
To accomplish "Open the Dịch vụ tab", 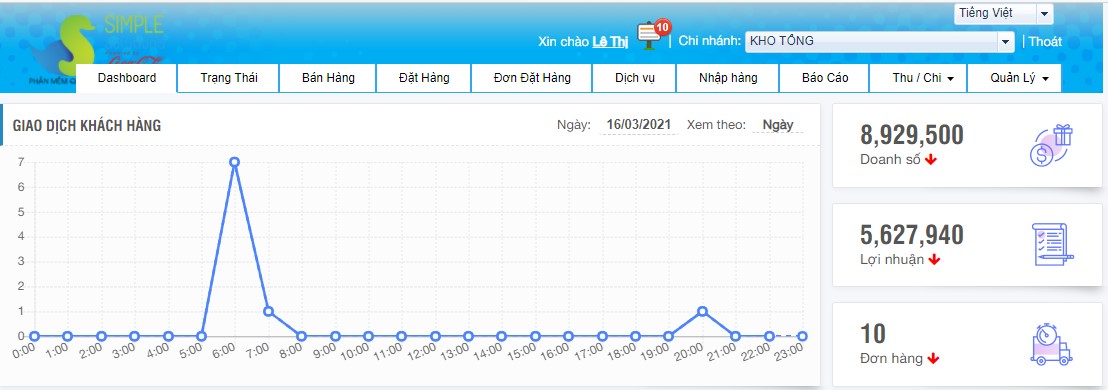I will pyautogui.click(x=634, y=78).
